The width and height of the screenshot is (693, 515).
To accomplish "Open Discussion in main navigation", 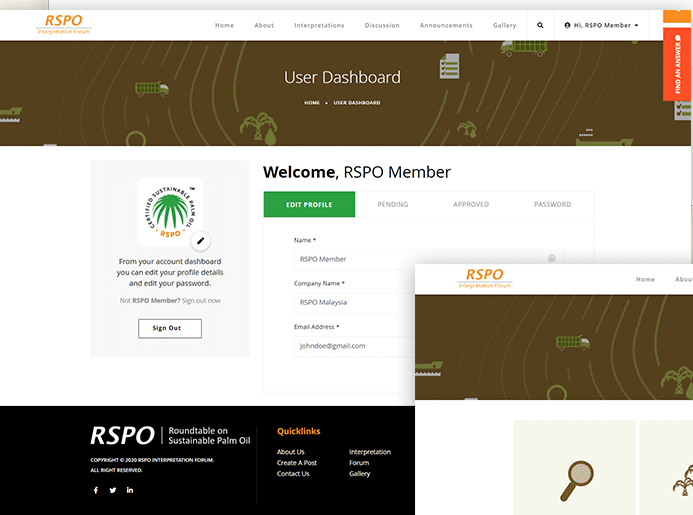I will click(x=382, y=25).
